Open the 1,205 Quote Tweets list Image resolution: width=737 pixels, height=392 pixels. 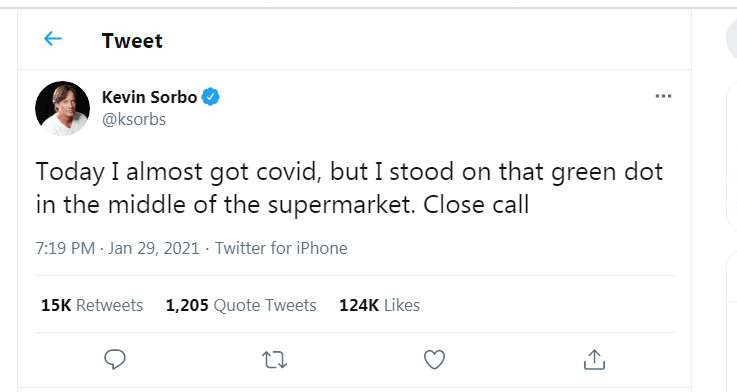point(241,306)
